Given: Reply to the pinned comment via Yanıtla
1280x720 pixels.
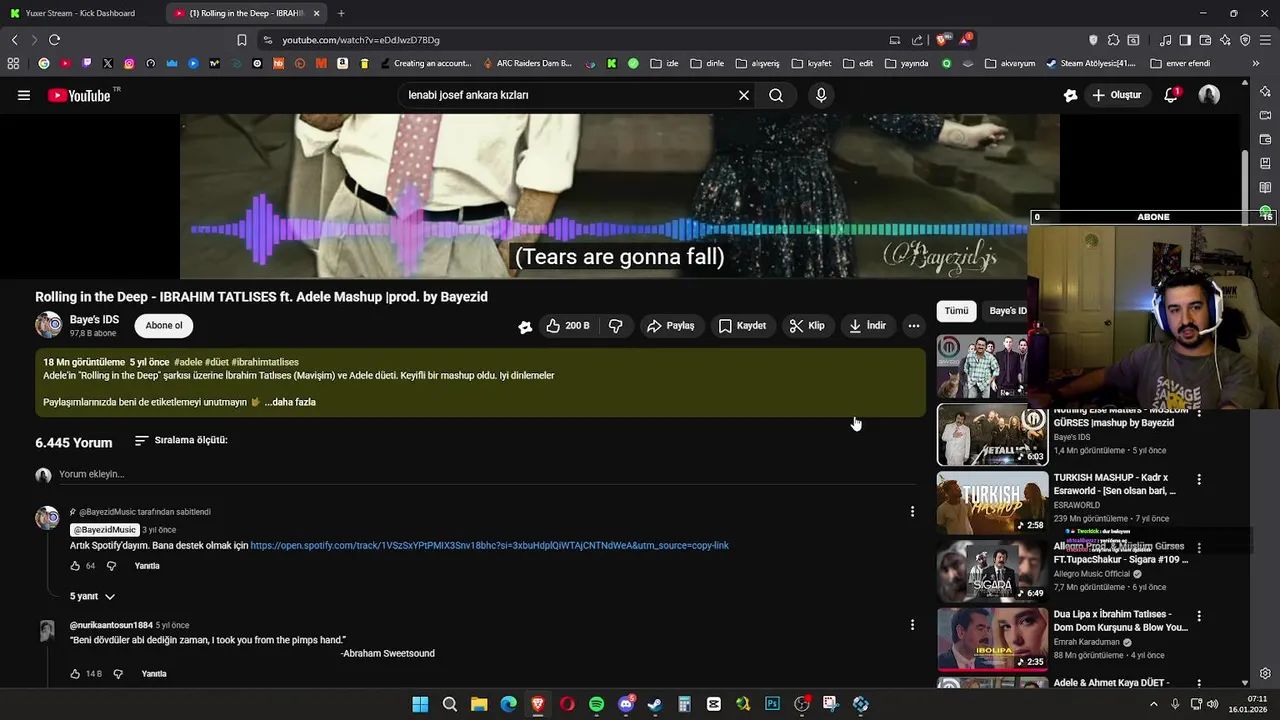Looking at the screenshot, I should click(x=147, y=566).
